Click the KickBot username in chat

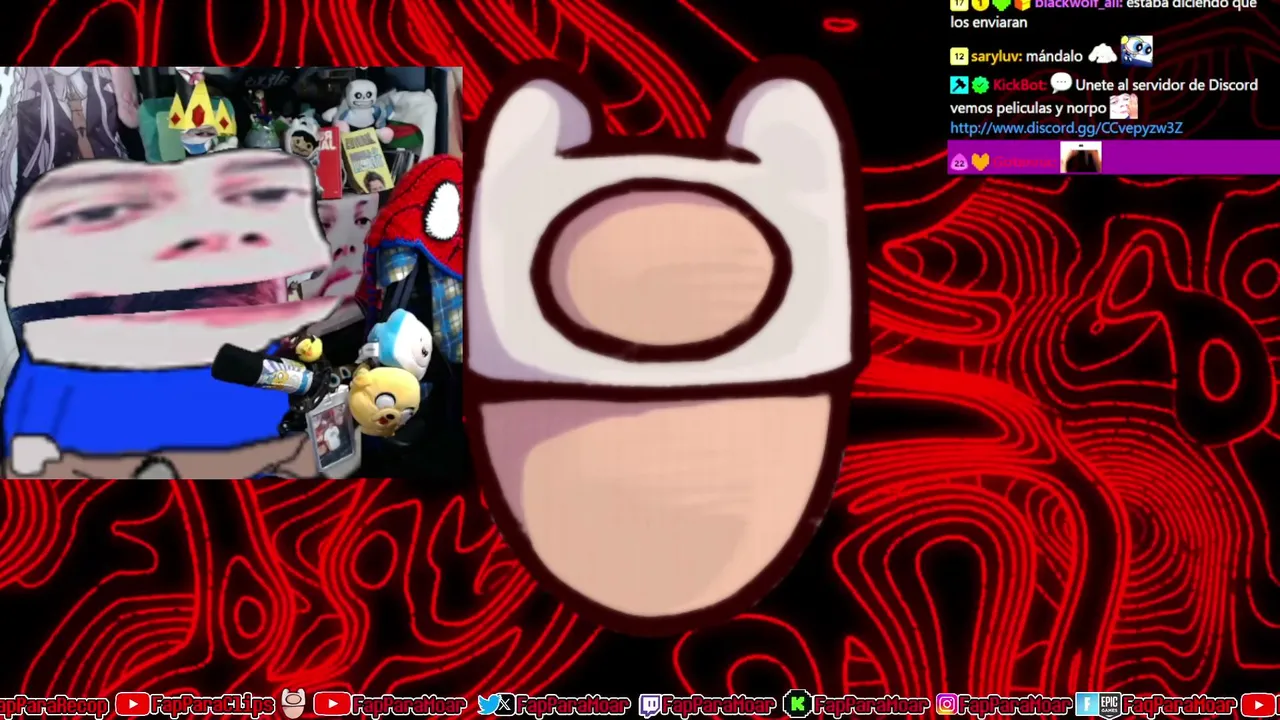(1019, 85)
